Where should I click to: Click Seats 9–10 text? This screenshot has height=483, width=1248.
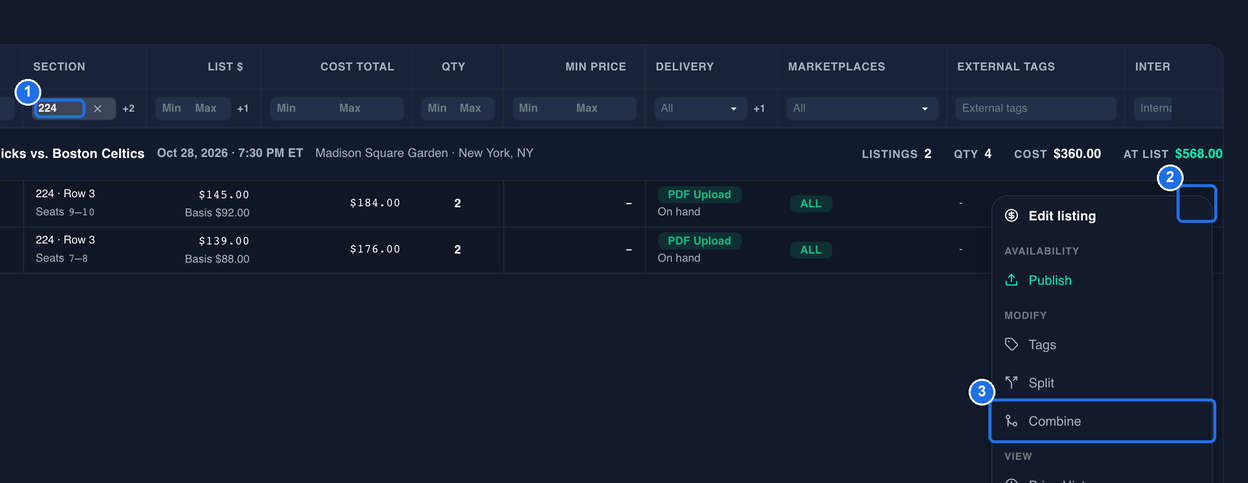[x=65, y=212]
